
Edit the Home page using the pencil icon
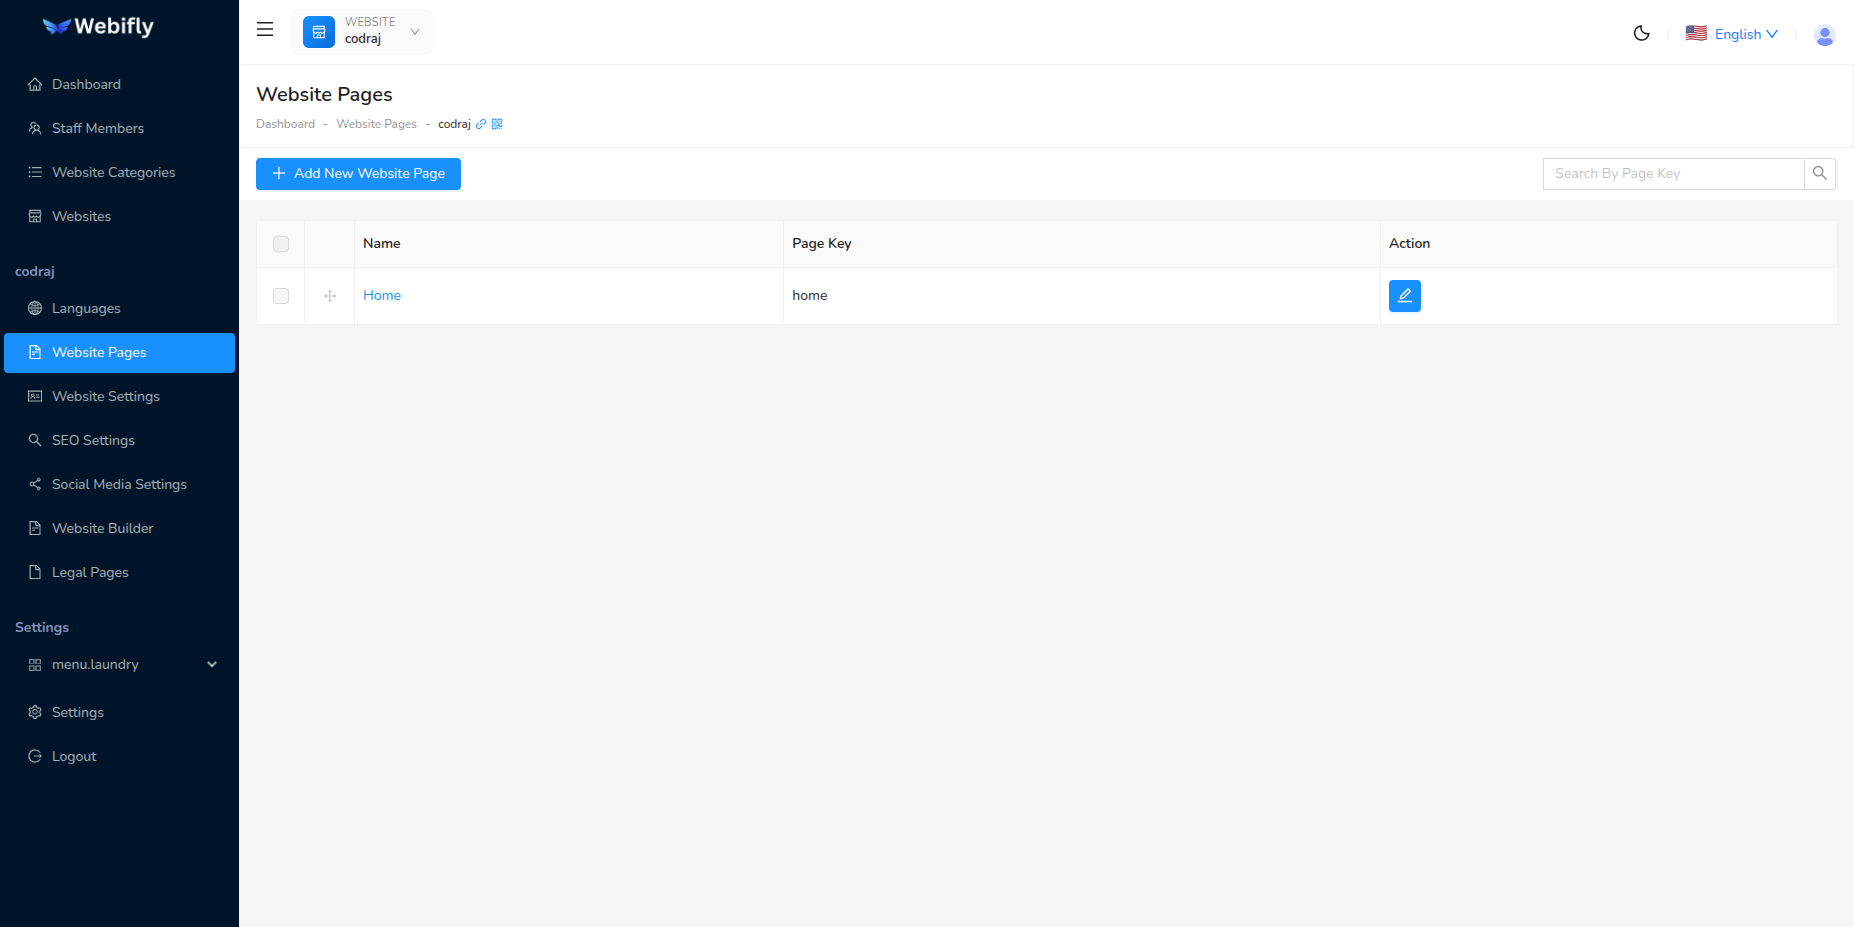[1404, 295]
